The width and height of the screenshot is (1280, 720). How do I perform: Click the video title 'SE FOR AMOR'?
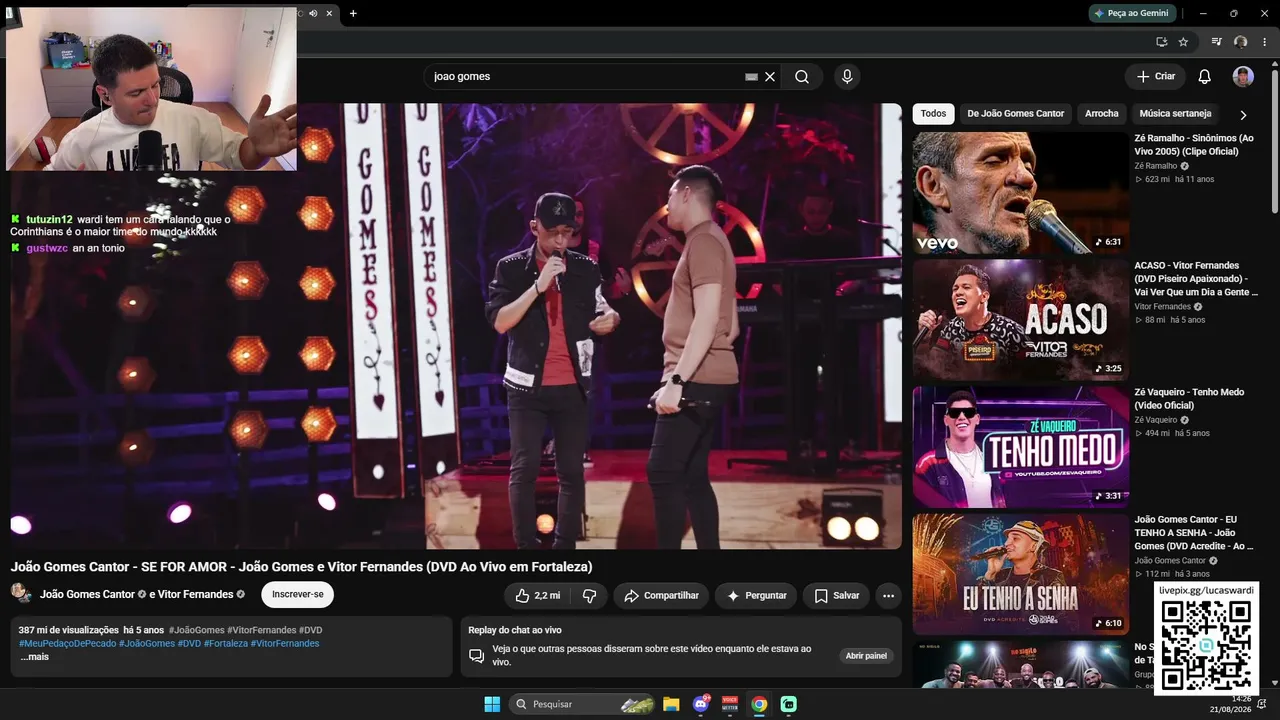pos(301,567)
